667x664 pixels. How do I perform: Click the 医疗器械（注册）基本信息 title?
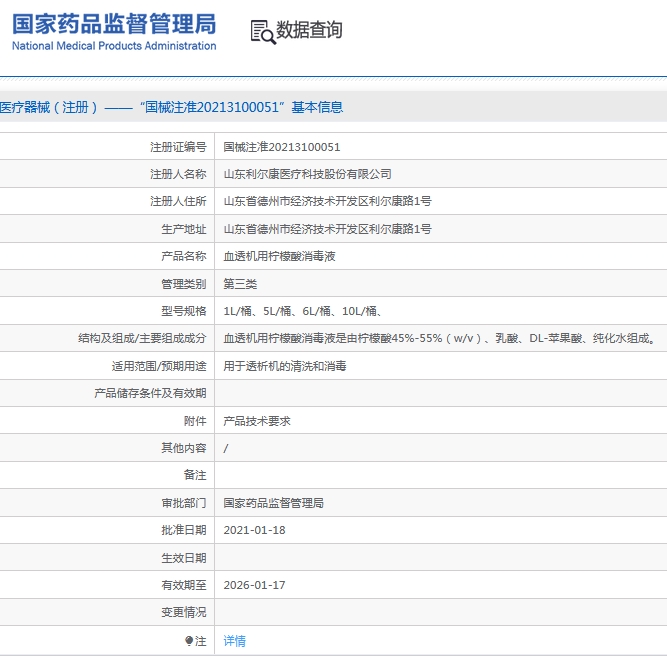coord(171,107)
